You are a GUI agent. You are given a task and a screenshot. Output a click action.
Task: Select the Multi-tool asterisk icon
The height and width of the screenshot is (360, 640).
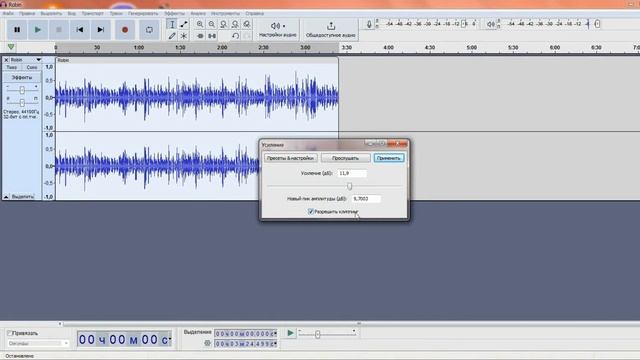click(x=184, y=36)
